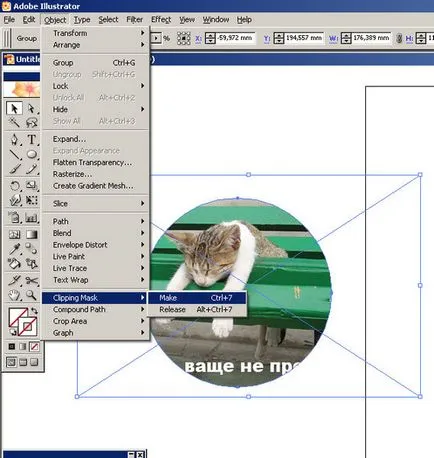
Task: Choose the Column Graph tool
Action: (32, 217)
